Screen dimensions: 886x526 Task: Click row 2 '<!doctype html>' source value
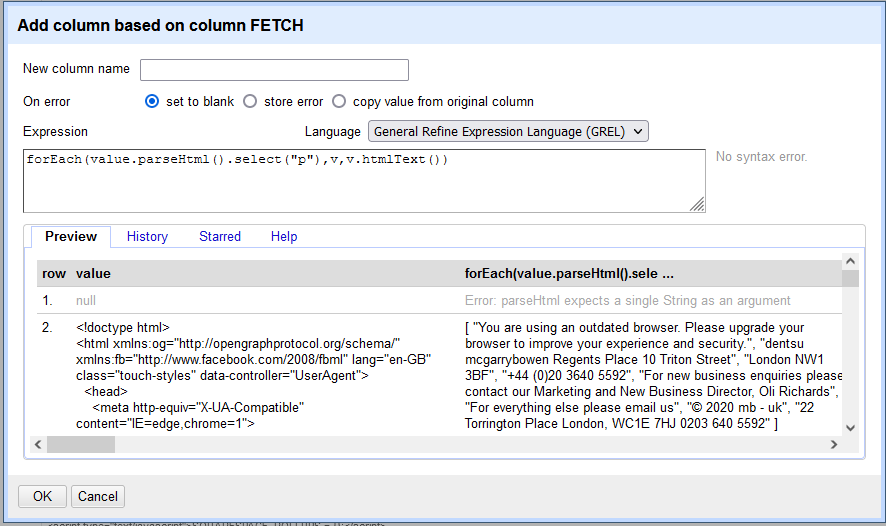(x=254, y=375)
